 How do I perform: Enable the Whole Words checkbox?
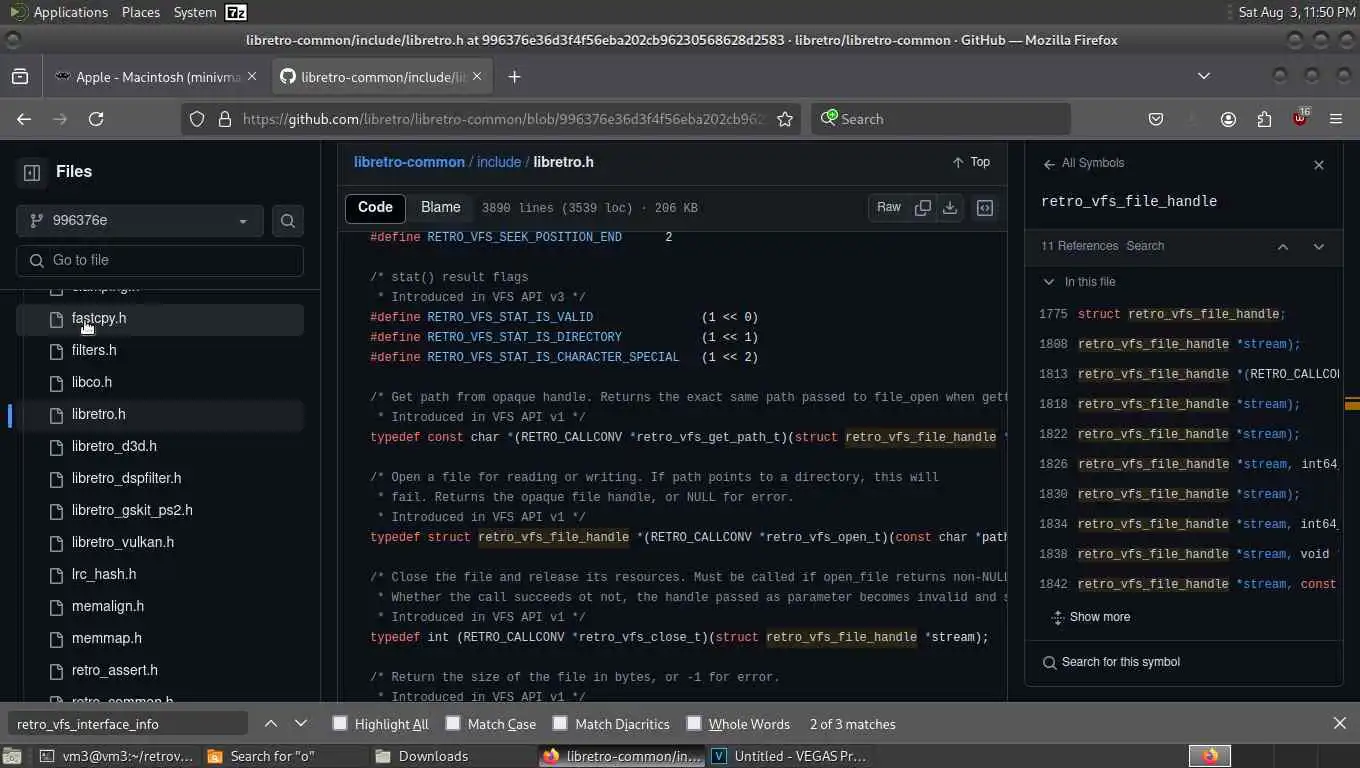694,723
